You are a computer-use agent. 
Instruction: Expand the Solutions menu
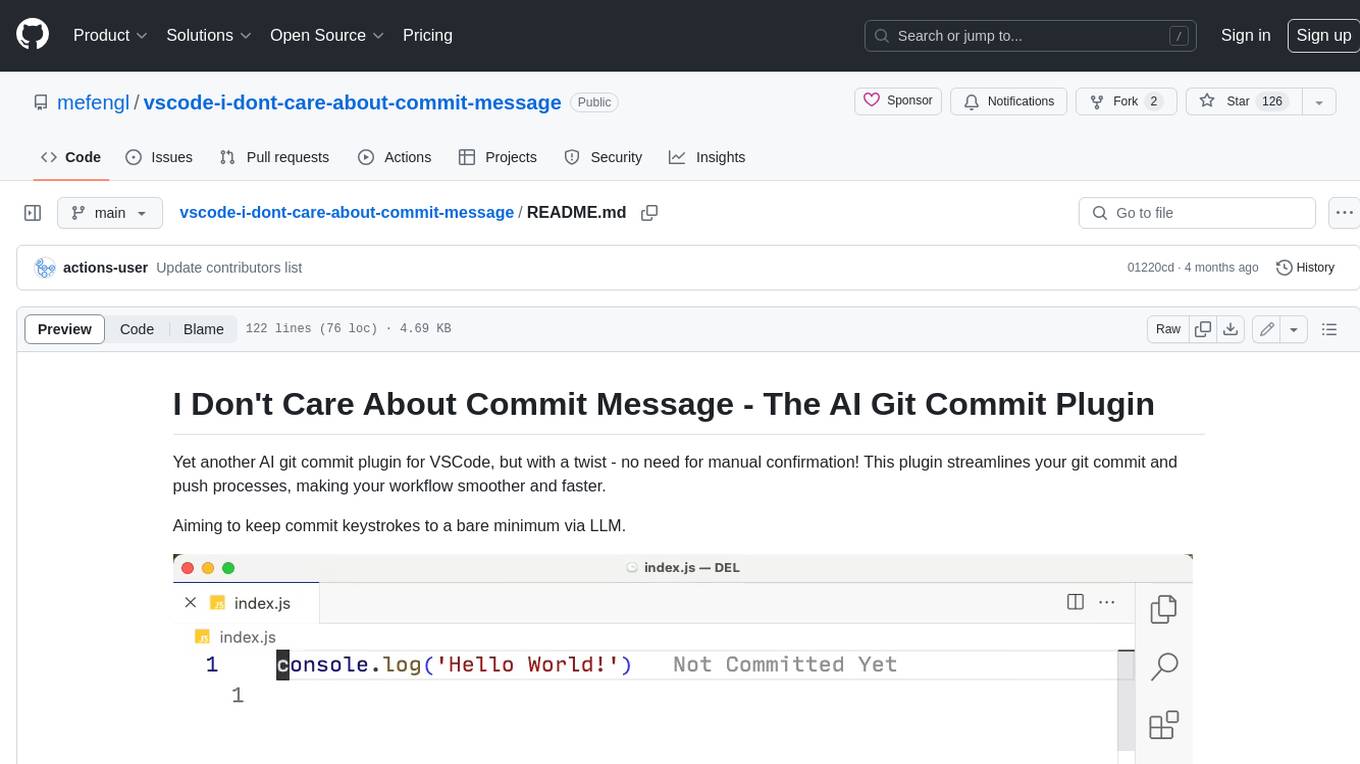pos(208,35)
